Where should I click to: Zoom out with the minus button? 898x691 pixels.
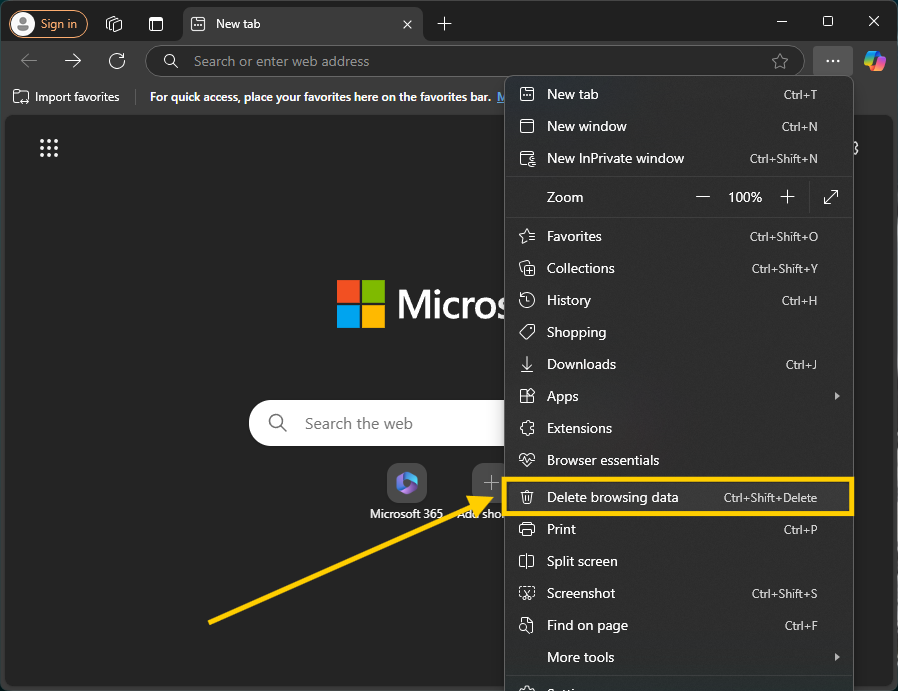tap(703, 197)
